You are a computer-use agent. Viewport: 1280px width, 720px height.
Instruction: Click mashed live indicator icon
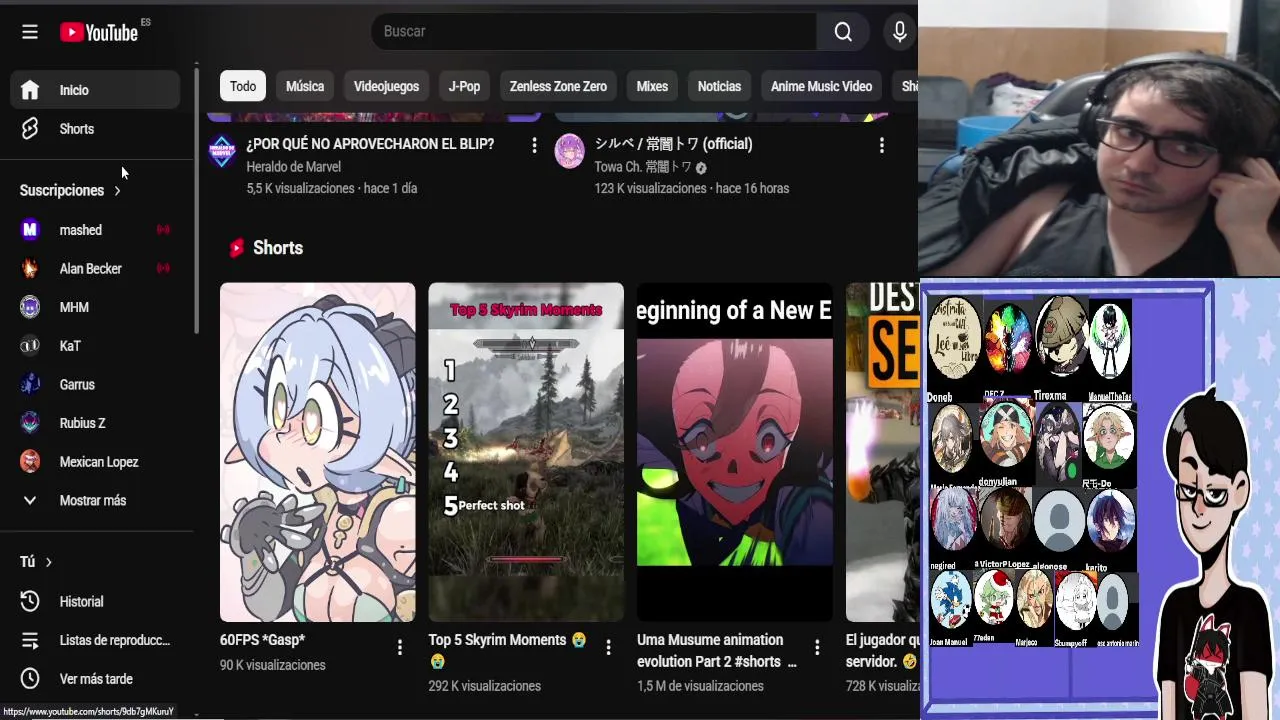pyautogui.click(x=163, y=230)
